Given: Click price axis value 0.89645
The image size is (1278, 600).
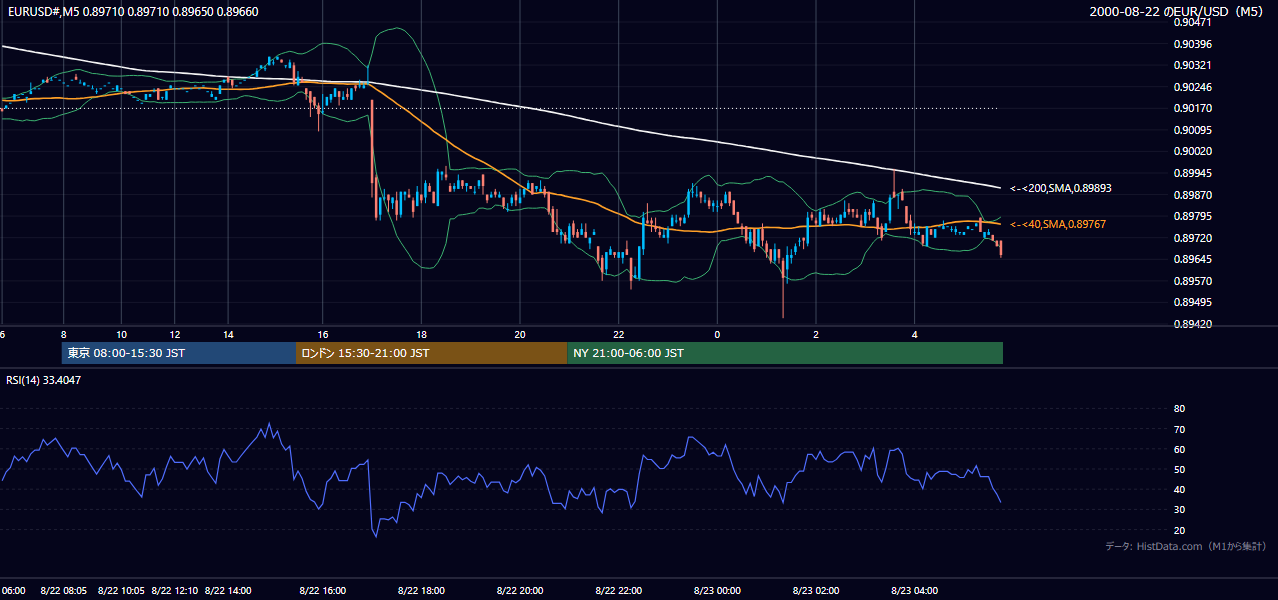Looking at the screenshot, I should coord(1192,259).
